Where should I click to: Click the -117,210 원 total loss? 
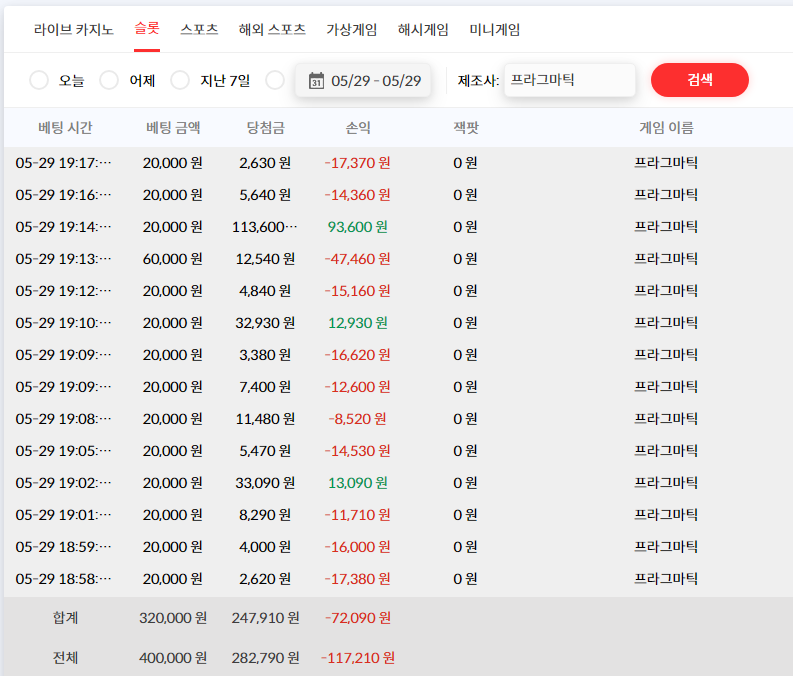point(358,657)
